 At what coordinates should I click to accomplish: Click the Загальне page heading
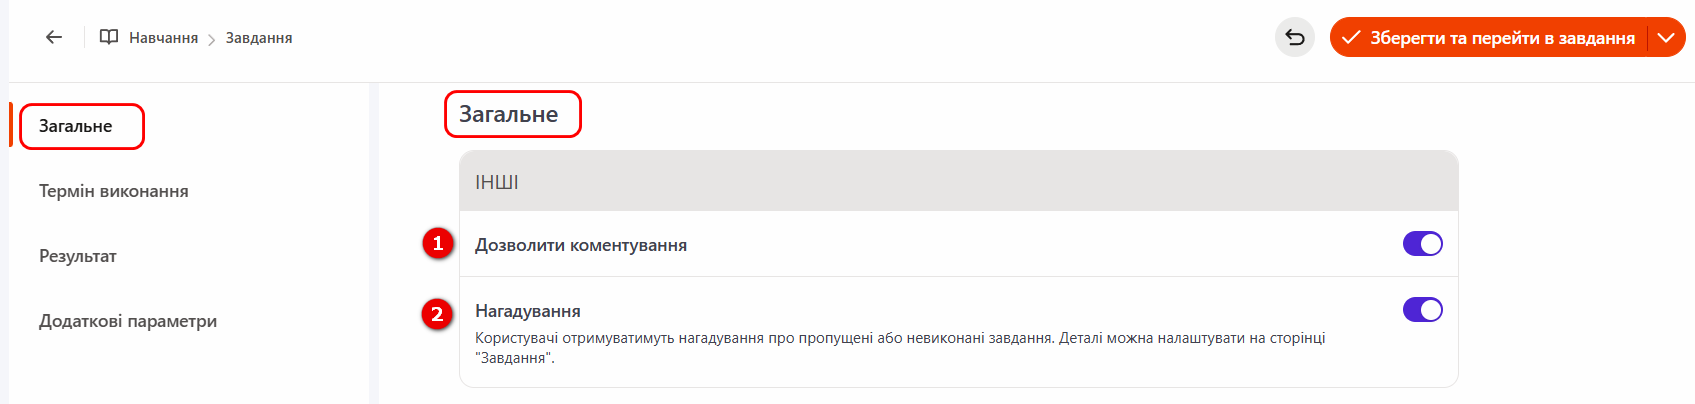point(509,115)
